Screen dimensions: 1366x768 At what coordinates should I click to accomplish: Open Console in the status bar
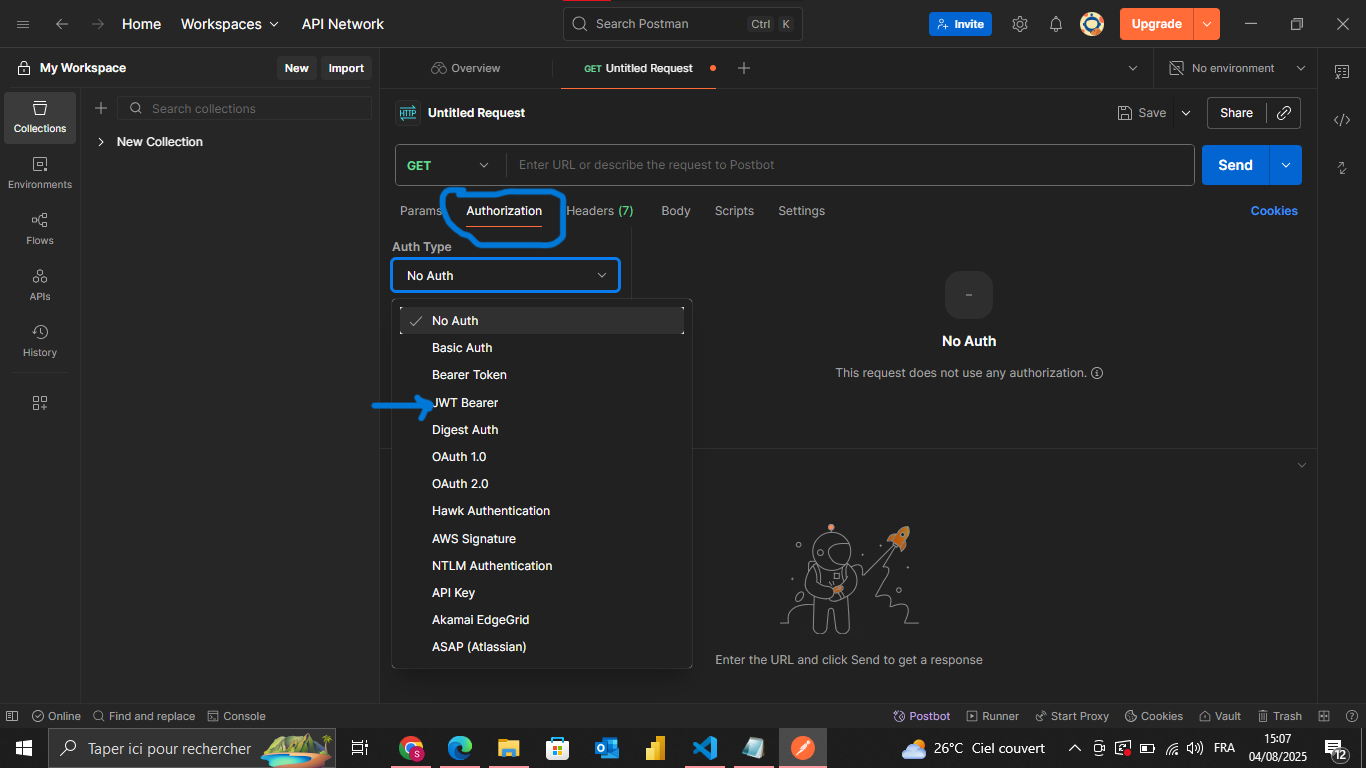click(236, 716)
